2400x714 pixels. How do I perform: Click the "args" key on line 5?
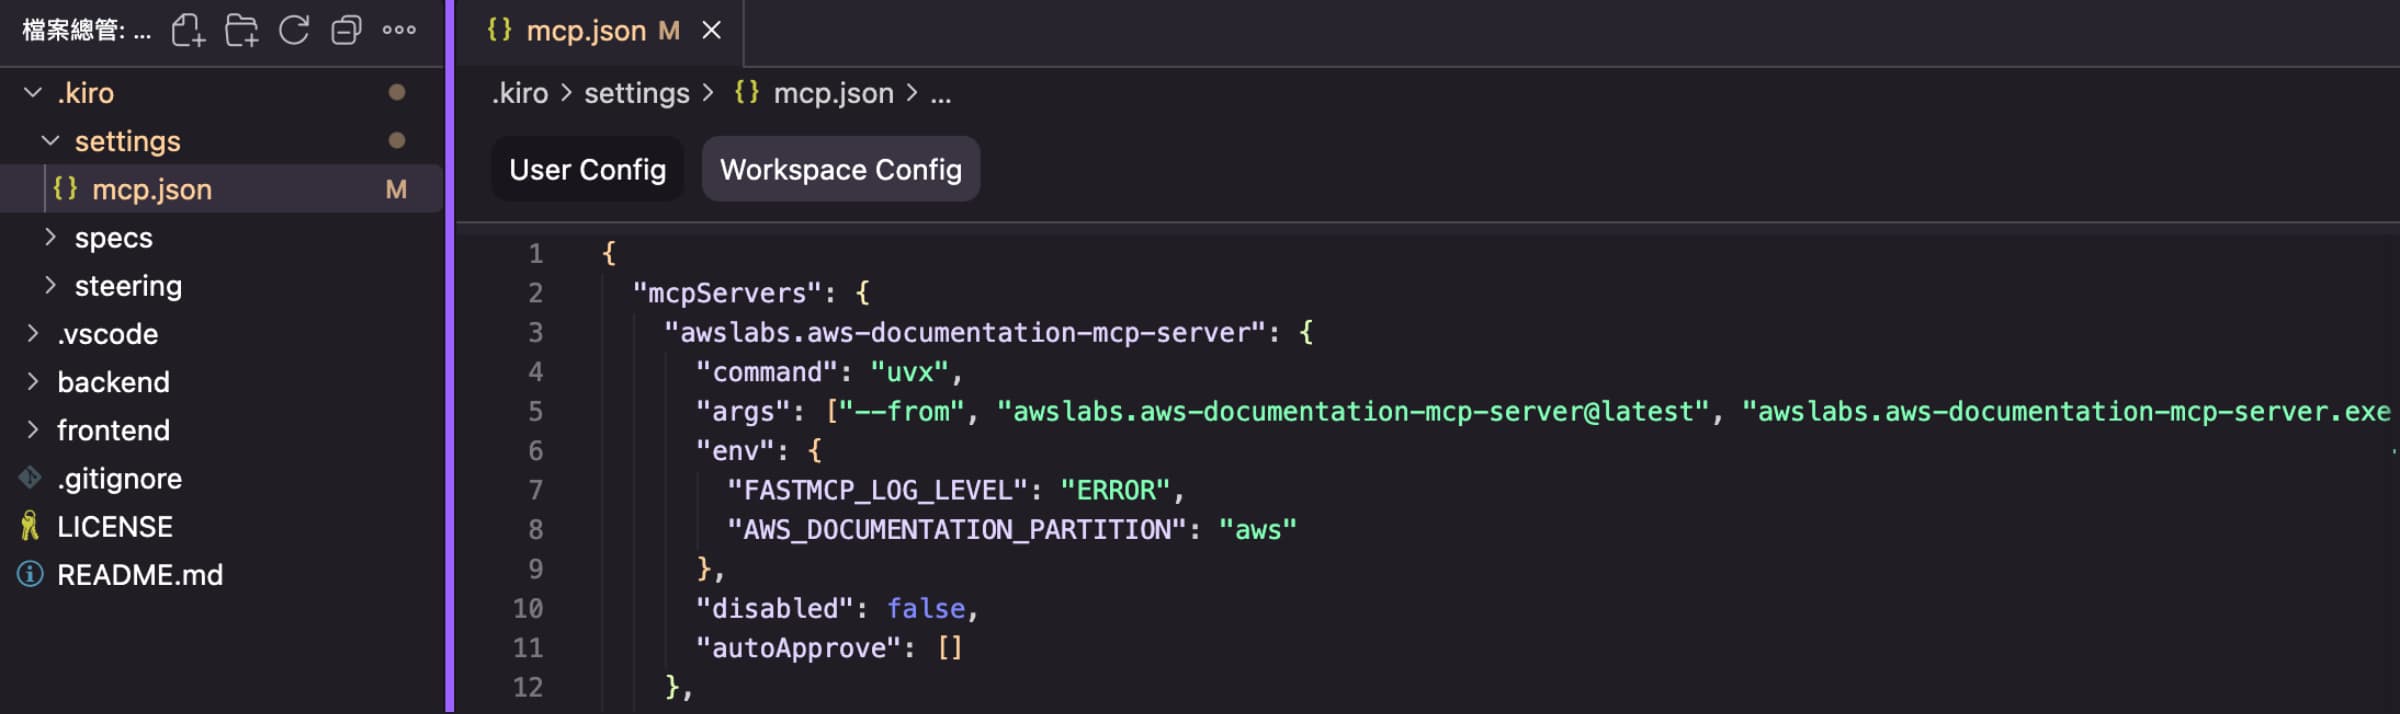click(742, 411)
